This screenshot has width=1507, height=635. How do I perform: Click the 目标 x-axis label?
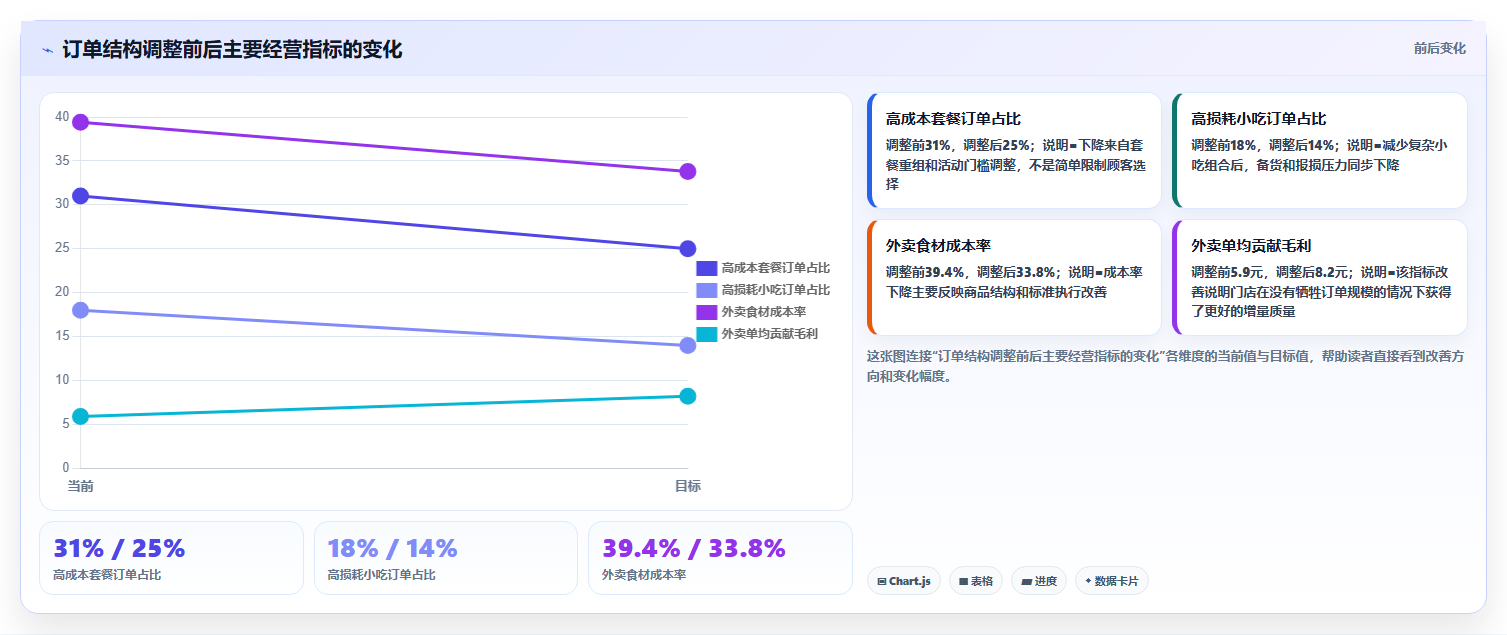[688, 486]
